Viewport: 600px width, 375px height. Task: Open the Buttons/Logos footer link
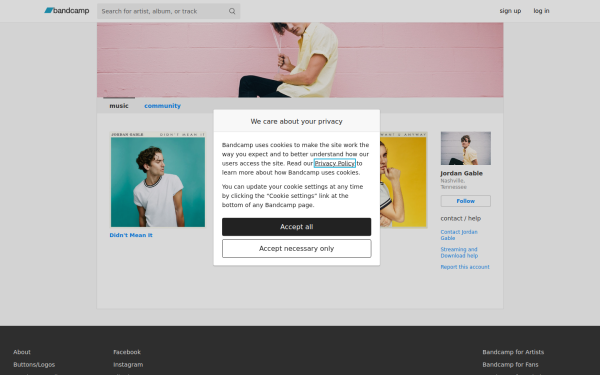(34, 365)
